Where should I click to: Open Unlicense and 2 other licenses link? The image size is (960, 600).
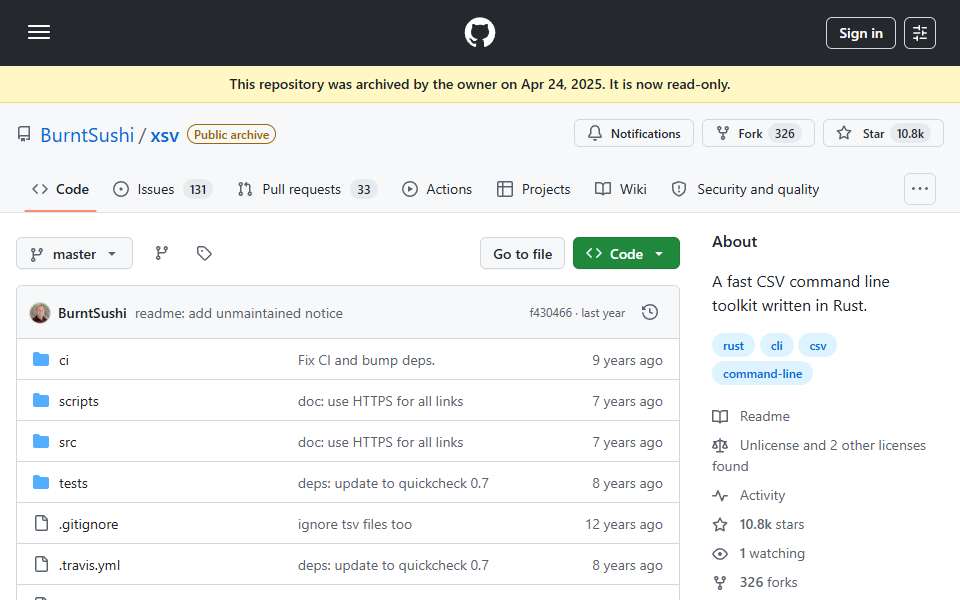pos(819,456)
